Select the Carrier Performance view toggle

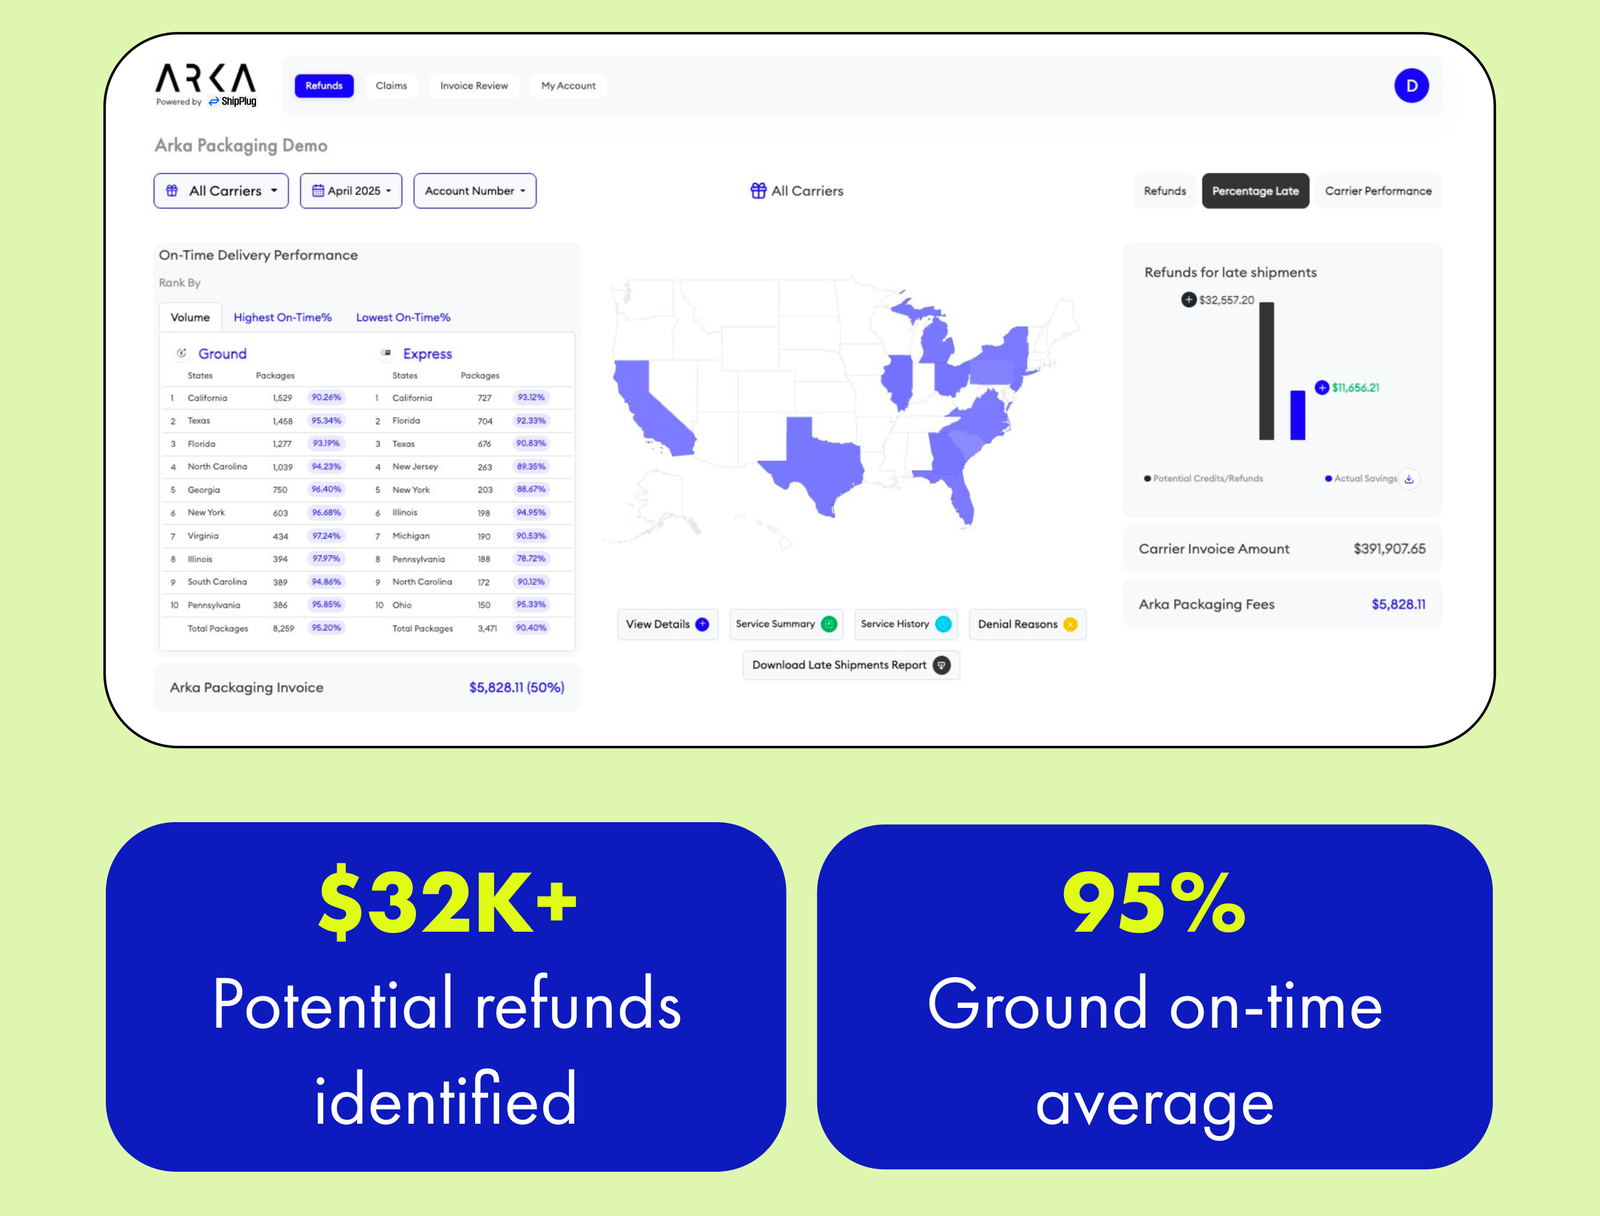(x=1378, y=191)
